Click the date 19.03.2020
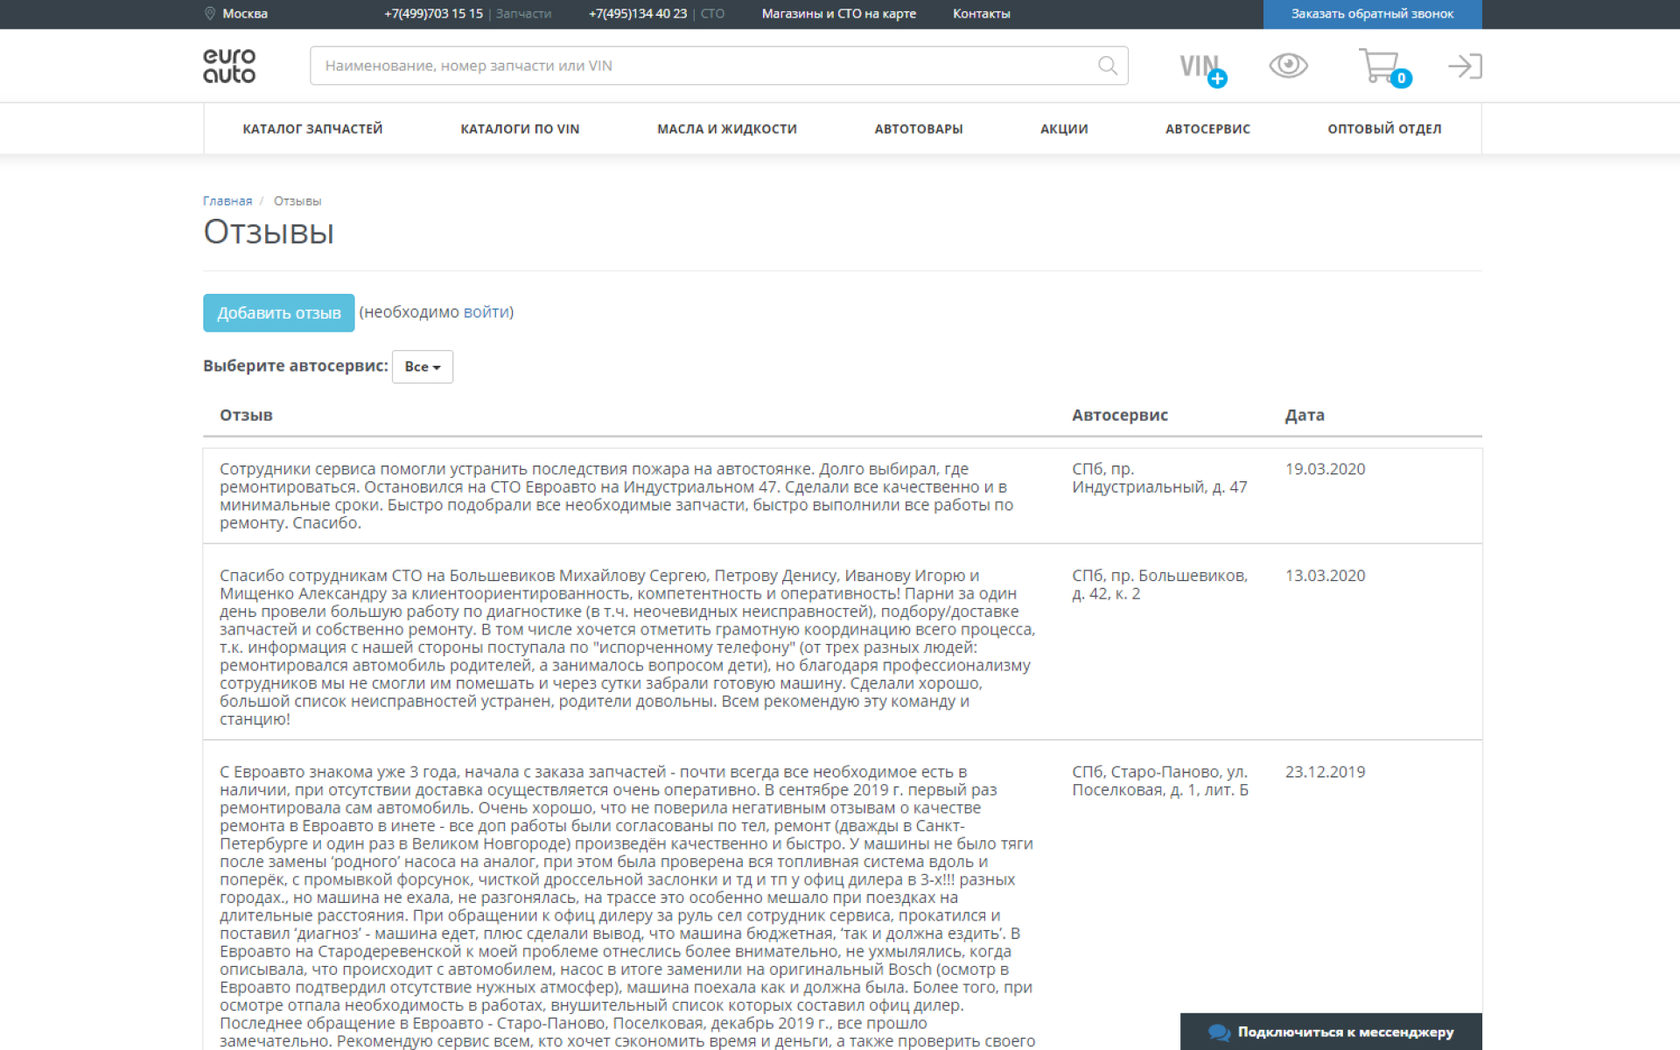This screenshot has width=1680, height=1050. pos(1325,469)
